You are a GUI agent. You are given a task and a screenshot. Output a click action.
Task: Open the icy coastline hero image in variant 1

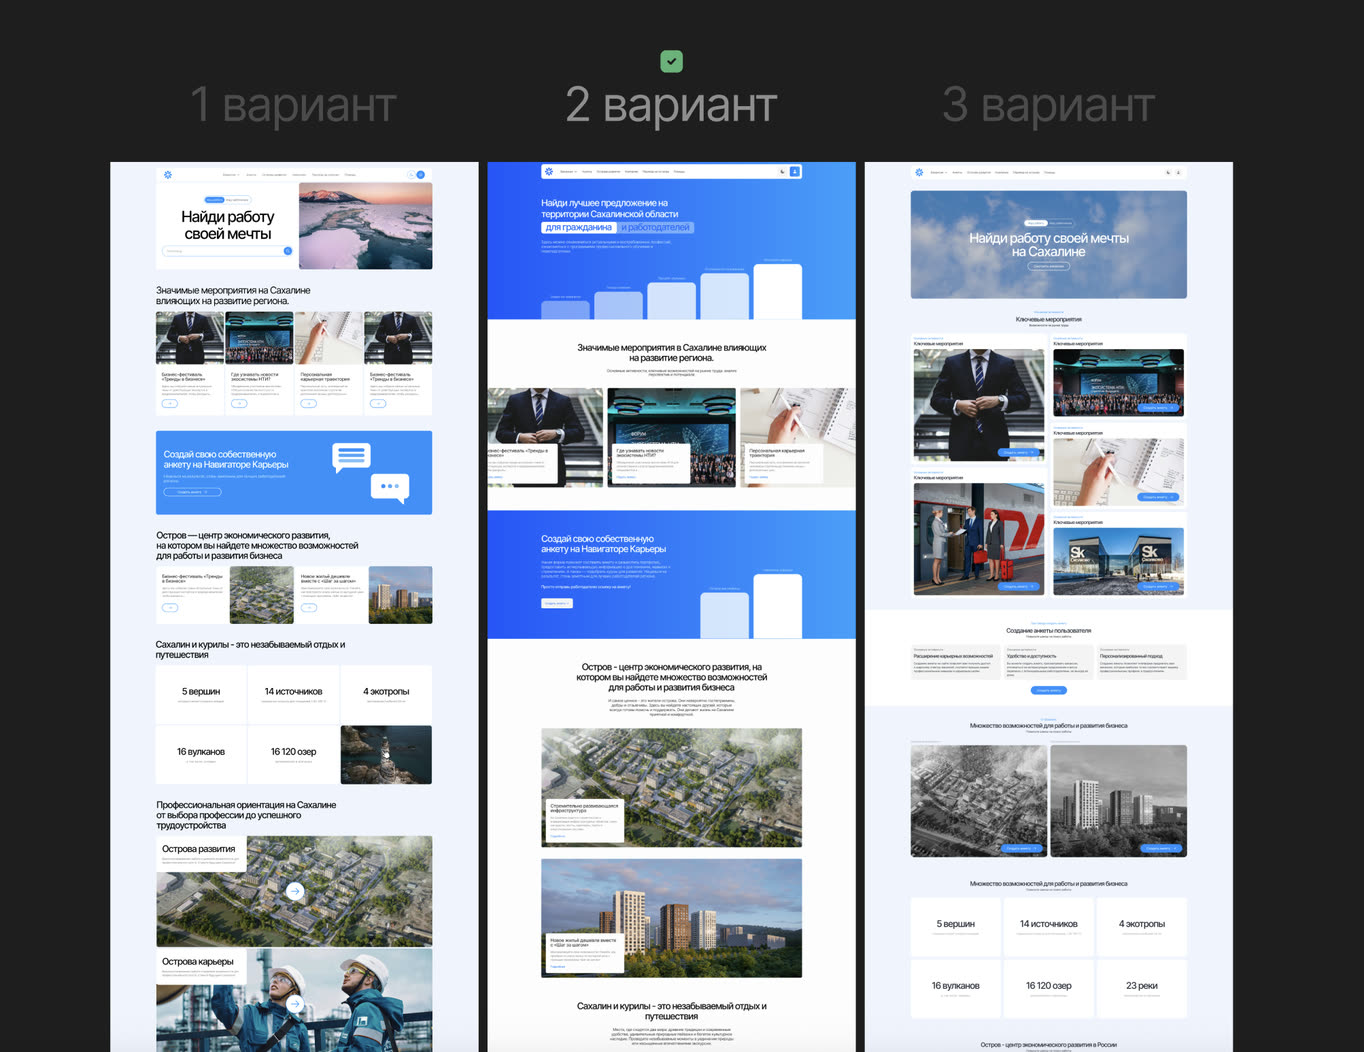coord(366,225)
